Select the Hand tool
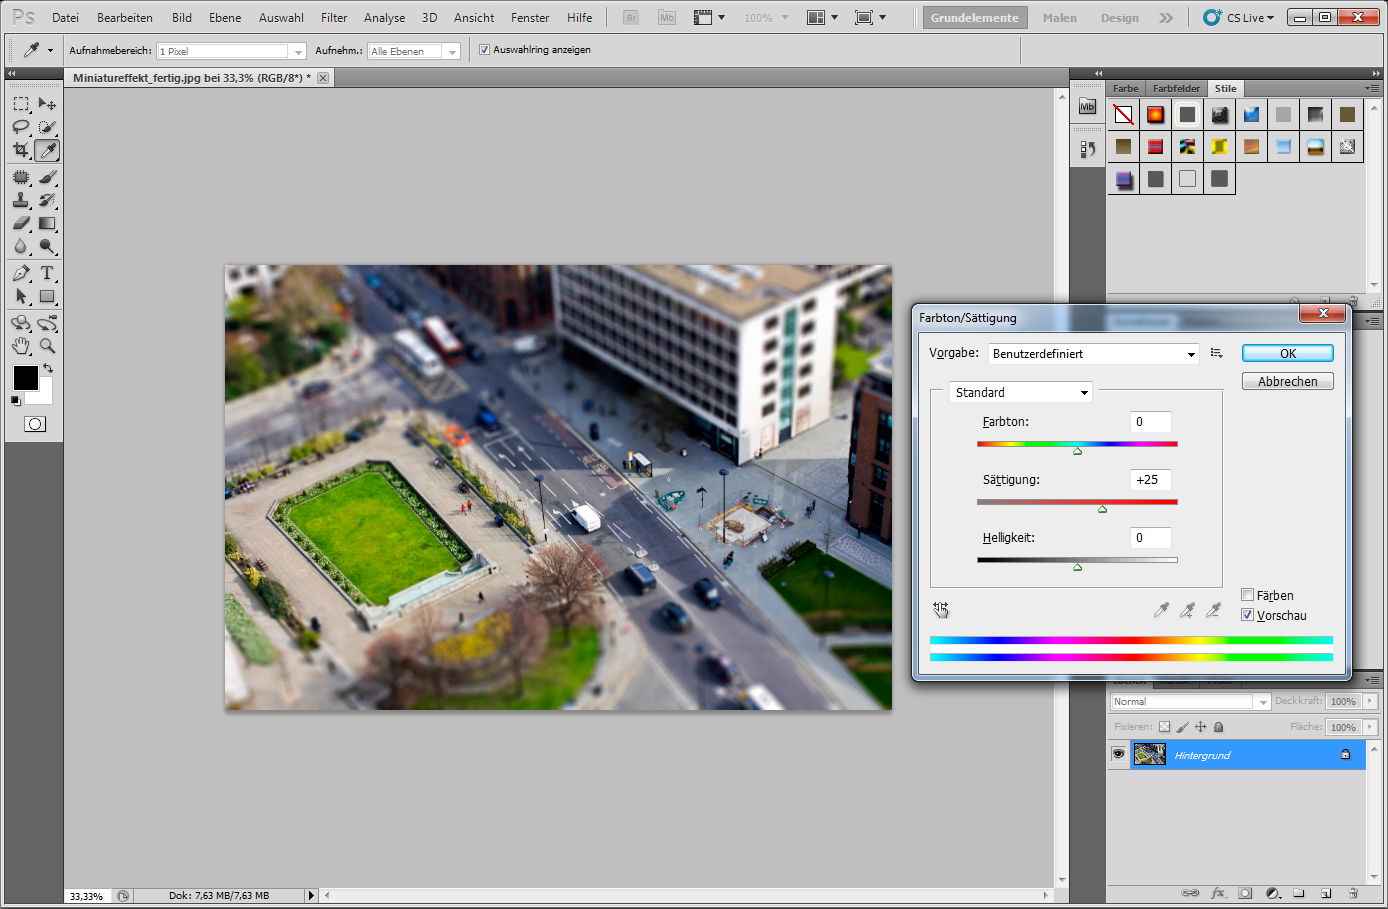Viewport: 1388px width, 909px height. 21,346
